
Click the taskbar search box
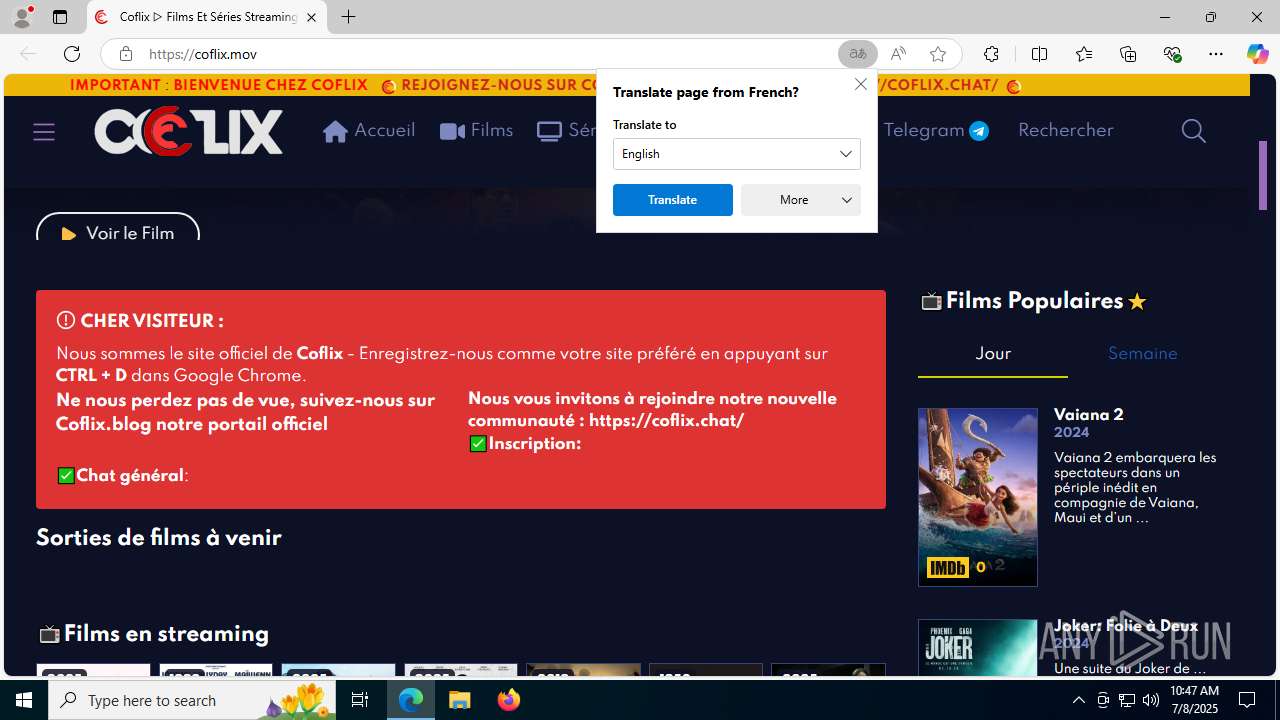(x=192, y=700)
